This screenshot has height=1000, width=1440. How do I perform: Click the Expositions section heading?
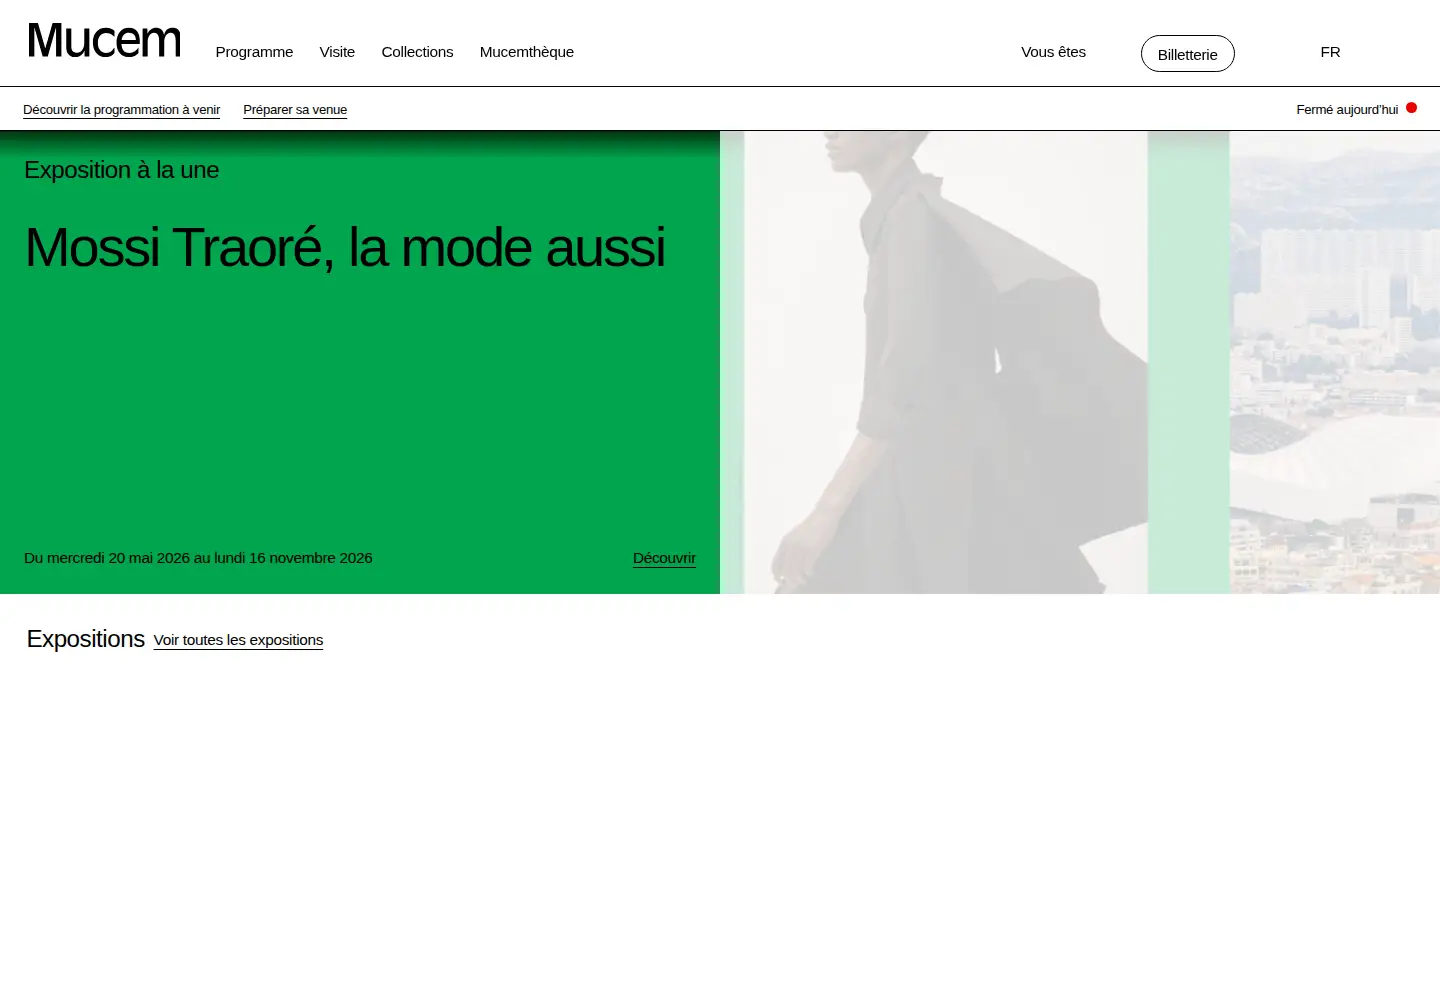[x=86, y=639]
